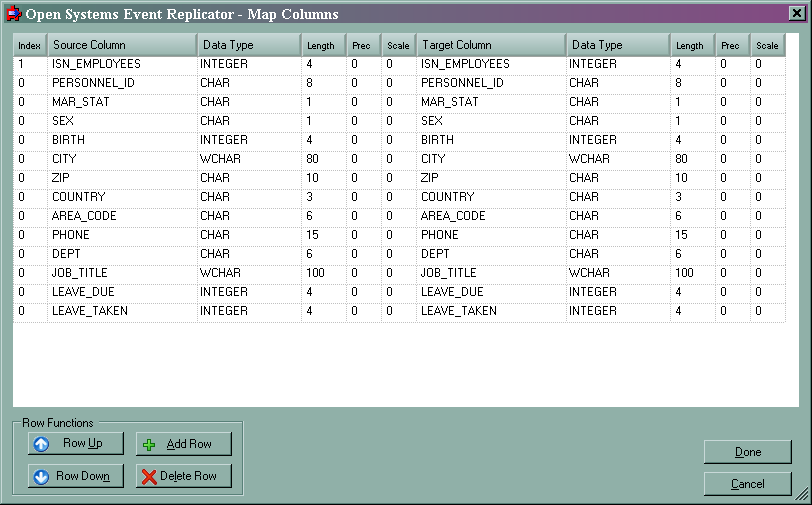This screenshot has height=505, width=812.
Task: Select source column LEAVE_TAKEN cell
Action: 122,311
